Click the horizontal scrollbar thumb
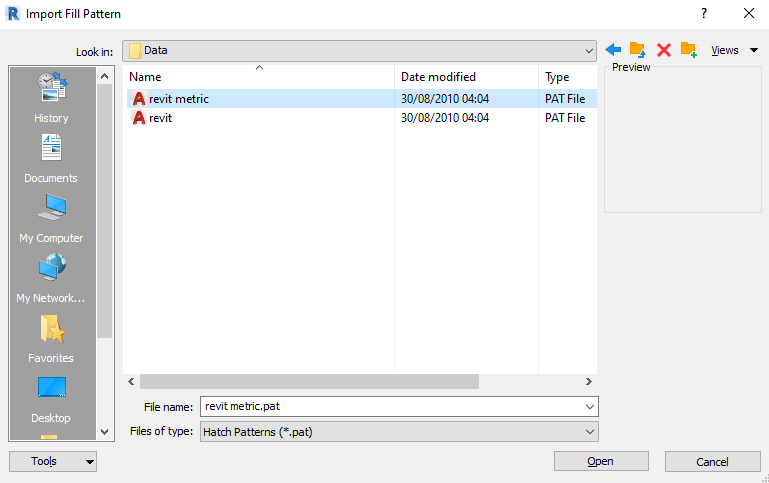The height and width of the screenshot is (483, 769). [x=309, y=381]
